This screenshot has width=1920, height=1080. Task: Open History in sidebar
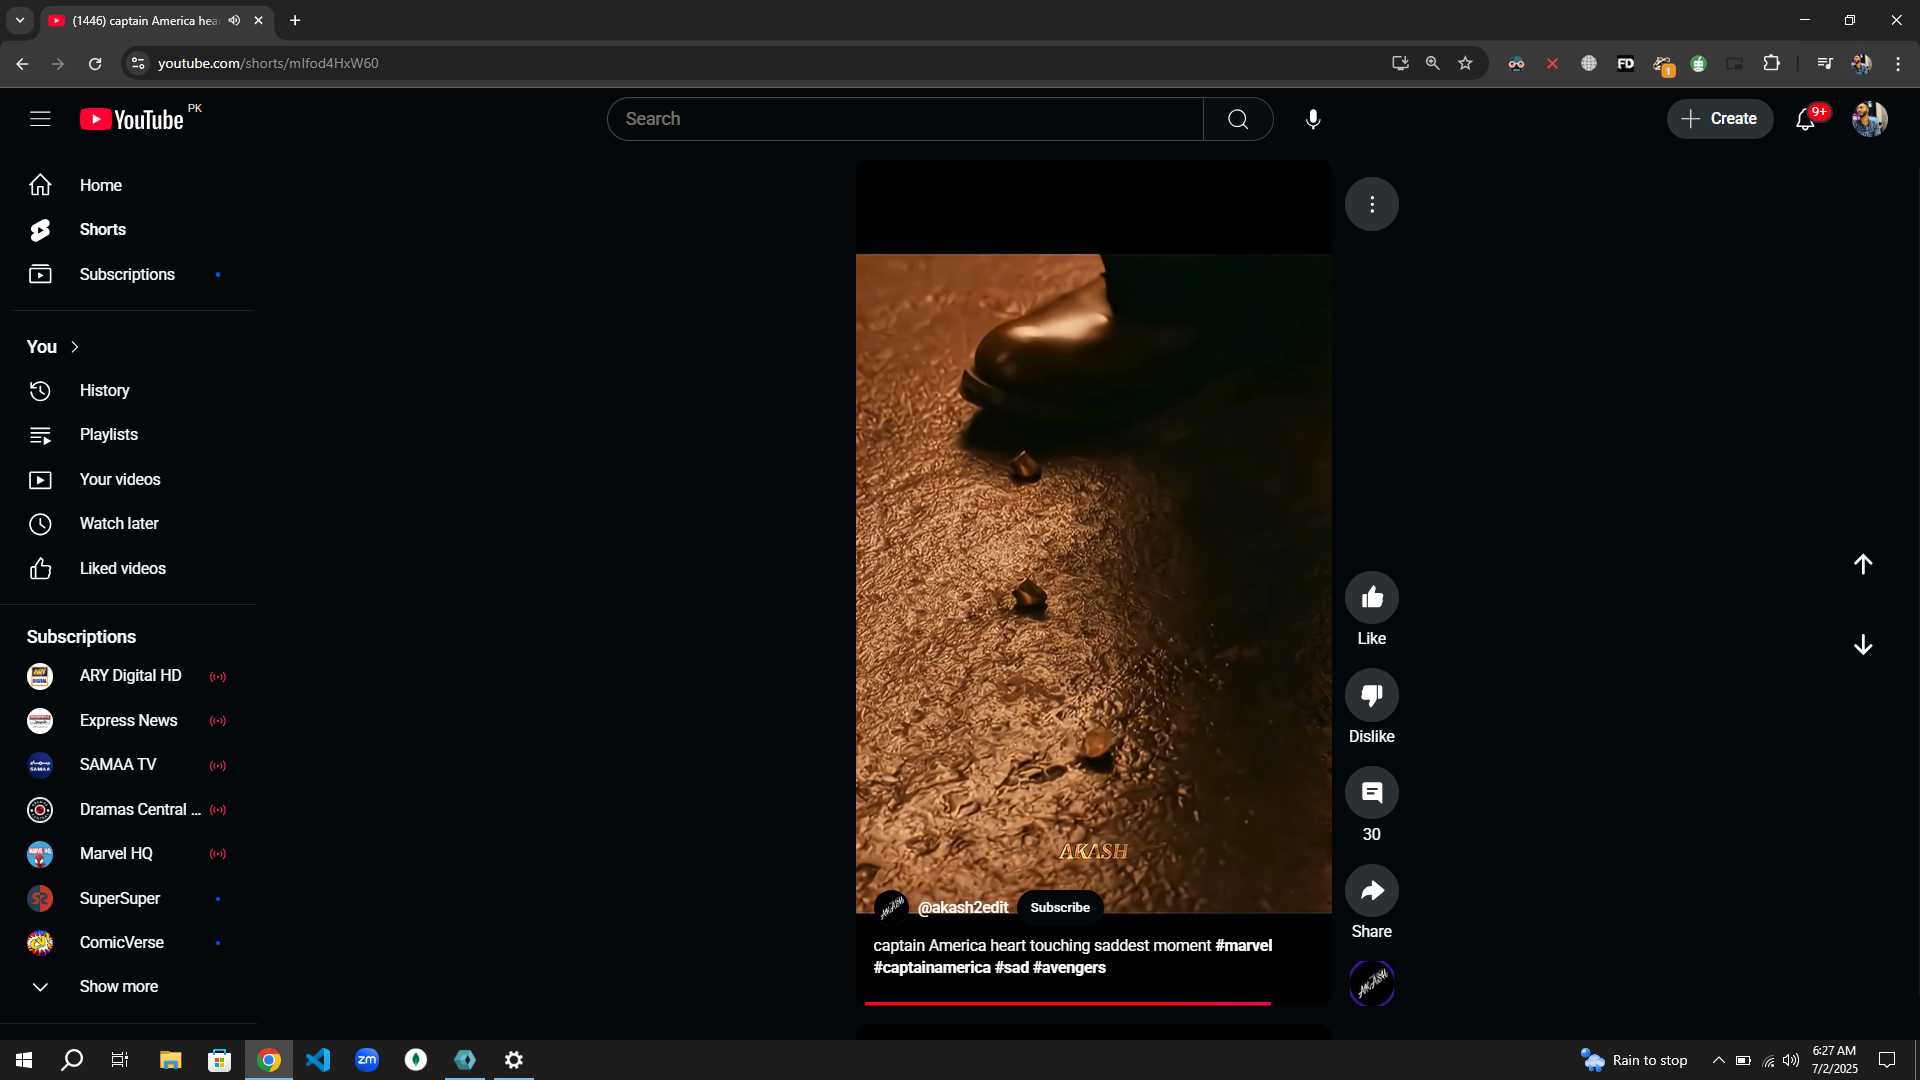click(127, 391)
